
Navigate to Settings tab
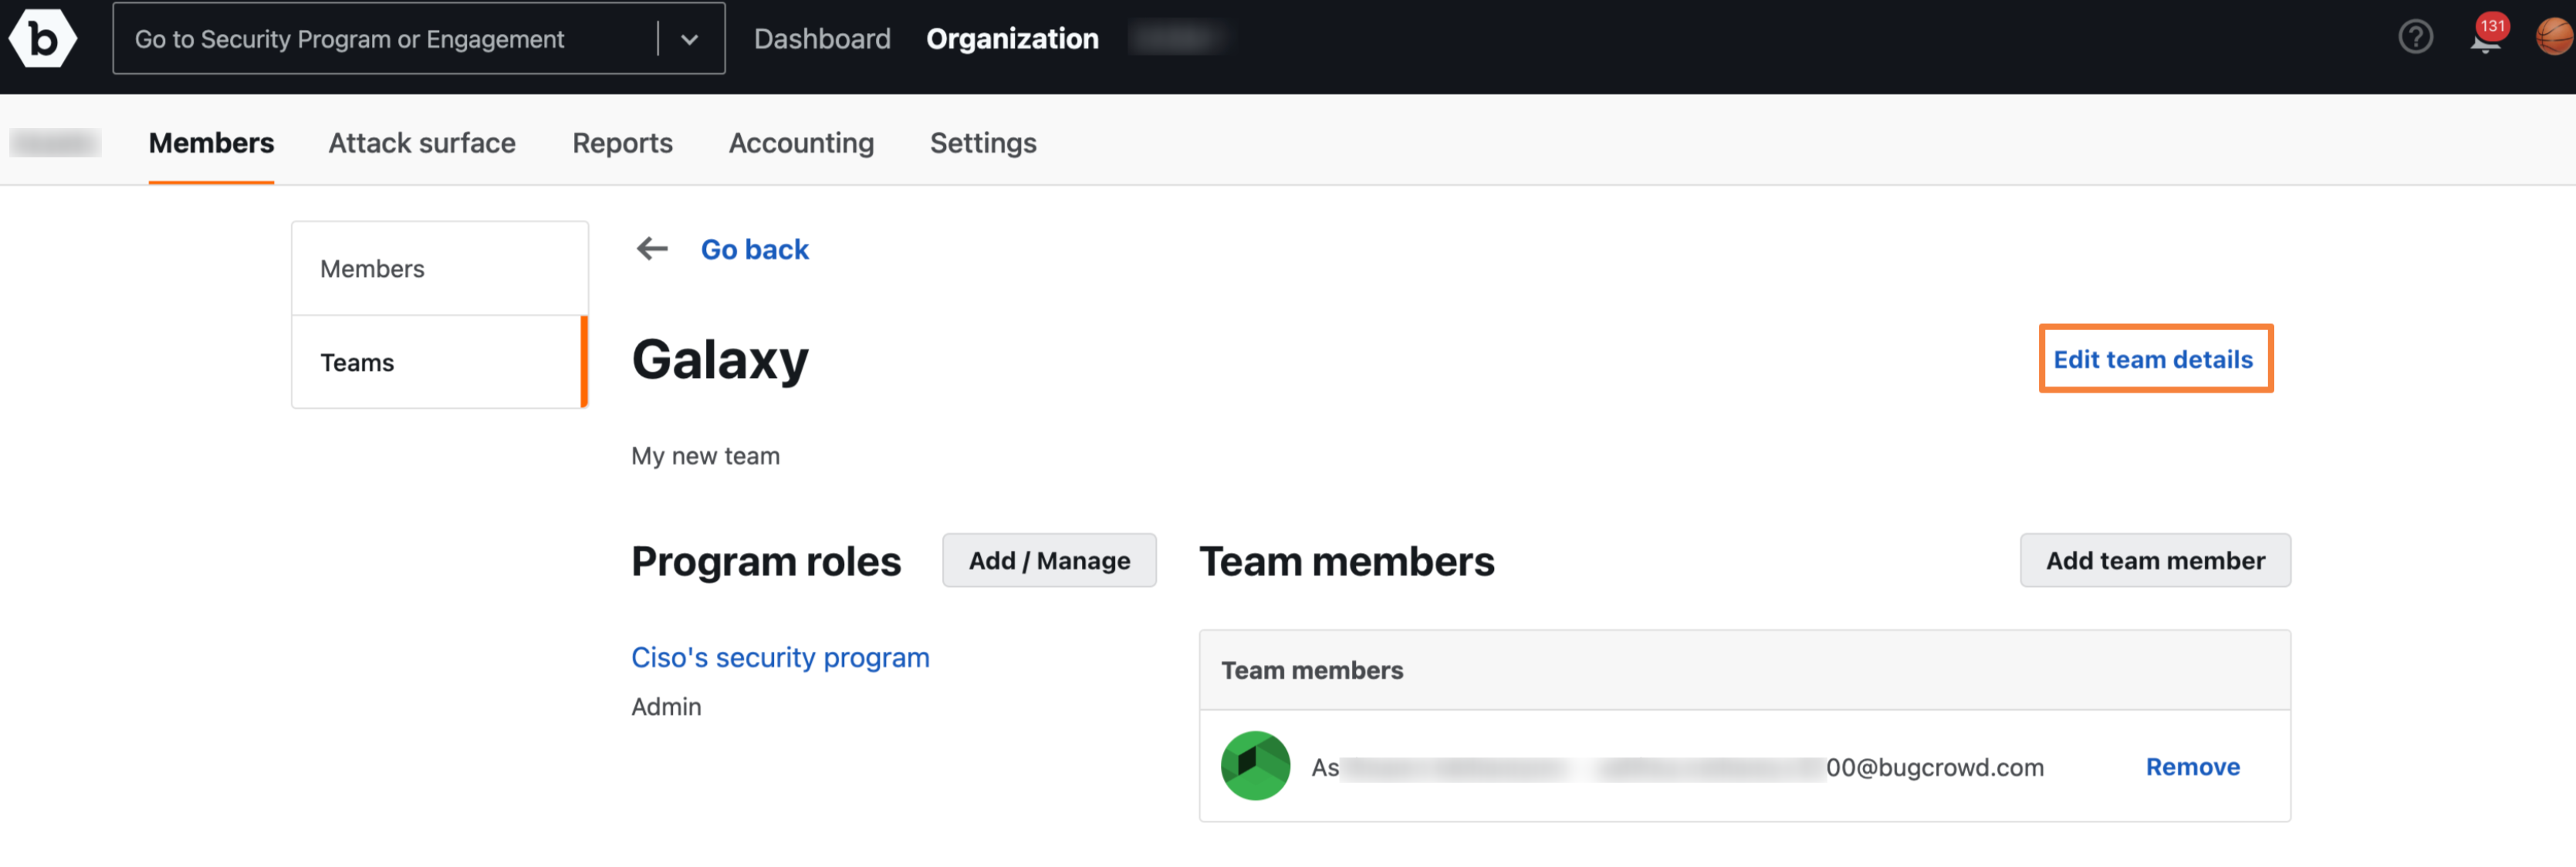pos(982,140)
